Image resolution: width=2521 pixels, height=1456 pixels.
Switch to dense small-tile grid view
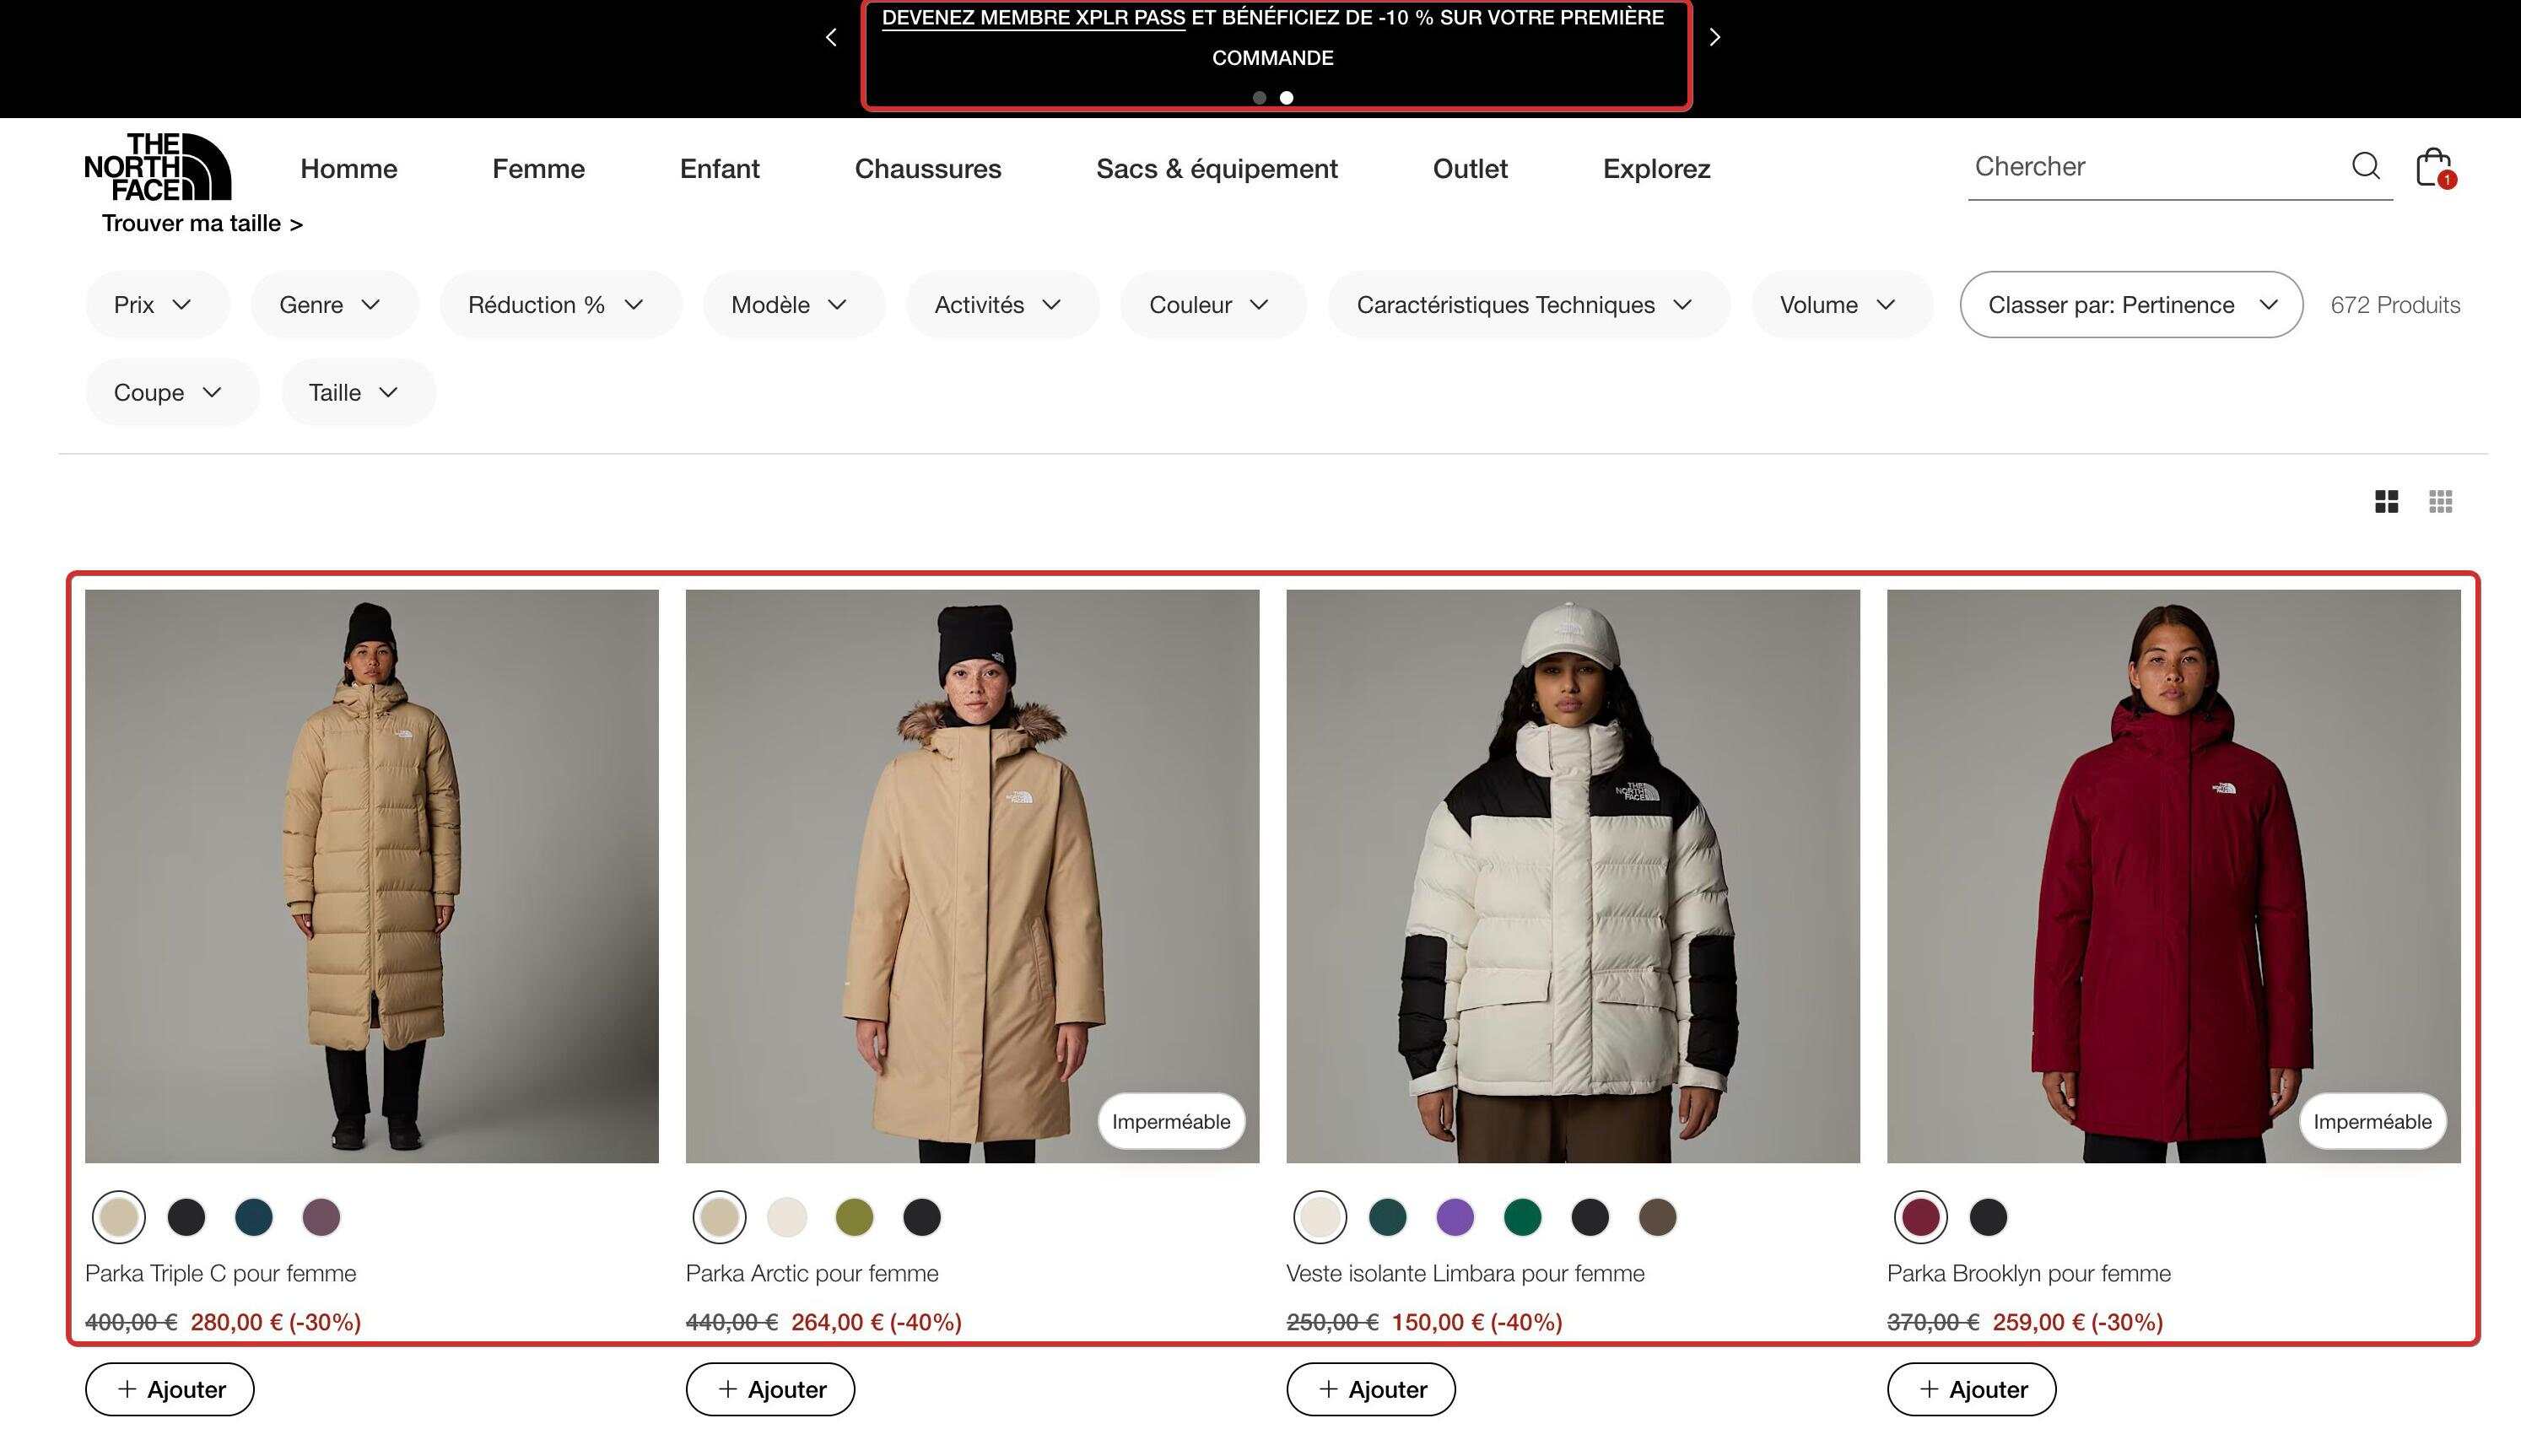pyautogui.click(x=2440, y=501)
